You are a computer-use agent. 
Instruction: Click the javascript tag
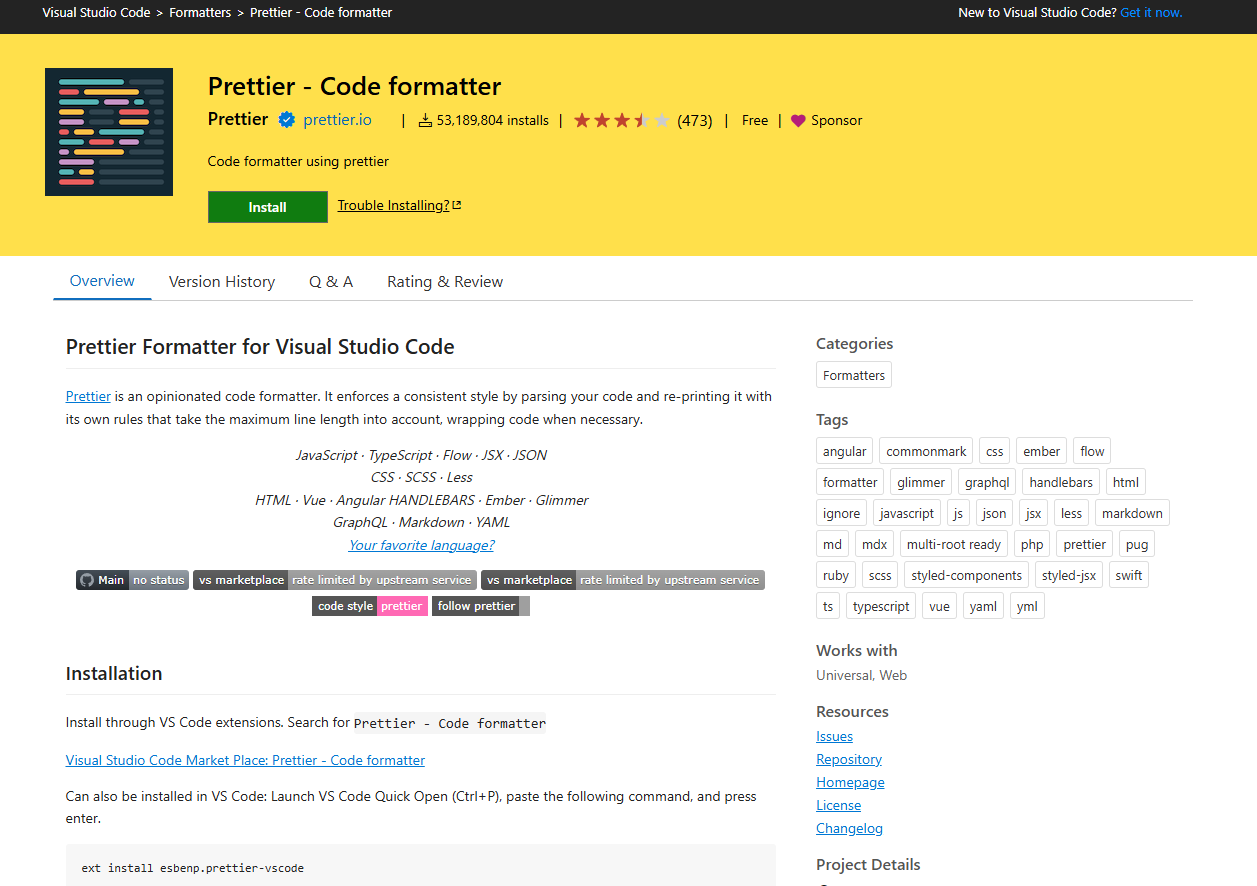point(907,513)
